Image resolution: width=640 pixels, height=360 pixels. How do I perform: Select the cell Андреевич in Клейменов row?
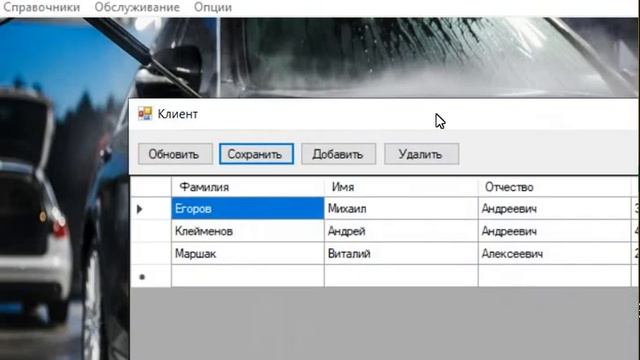(x=555, y=231)
